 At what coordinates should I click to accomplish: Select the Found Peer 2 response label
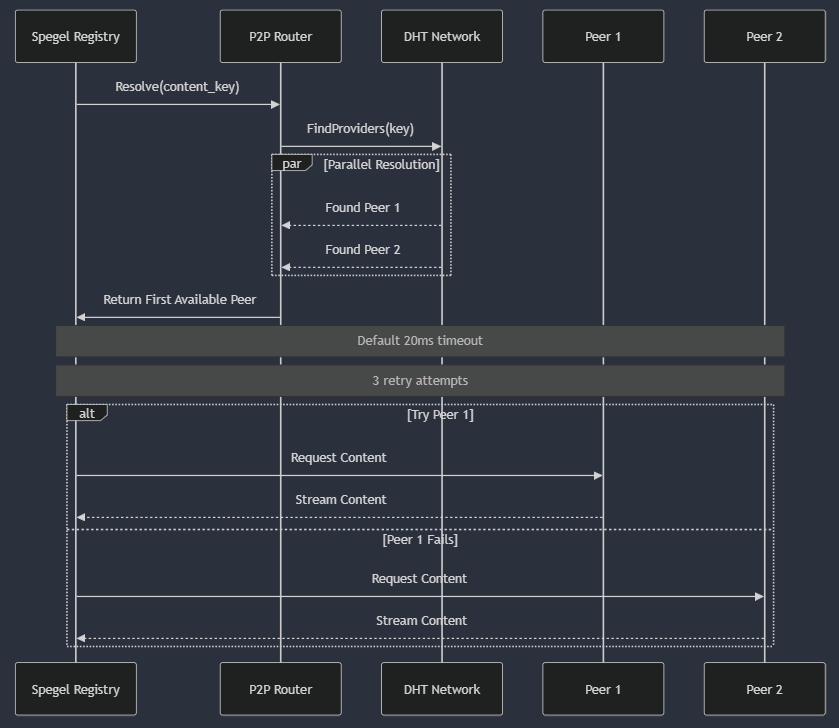point(362,250)
